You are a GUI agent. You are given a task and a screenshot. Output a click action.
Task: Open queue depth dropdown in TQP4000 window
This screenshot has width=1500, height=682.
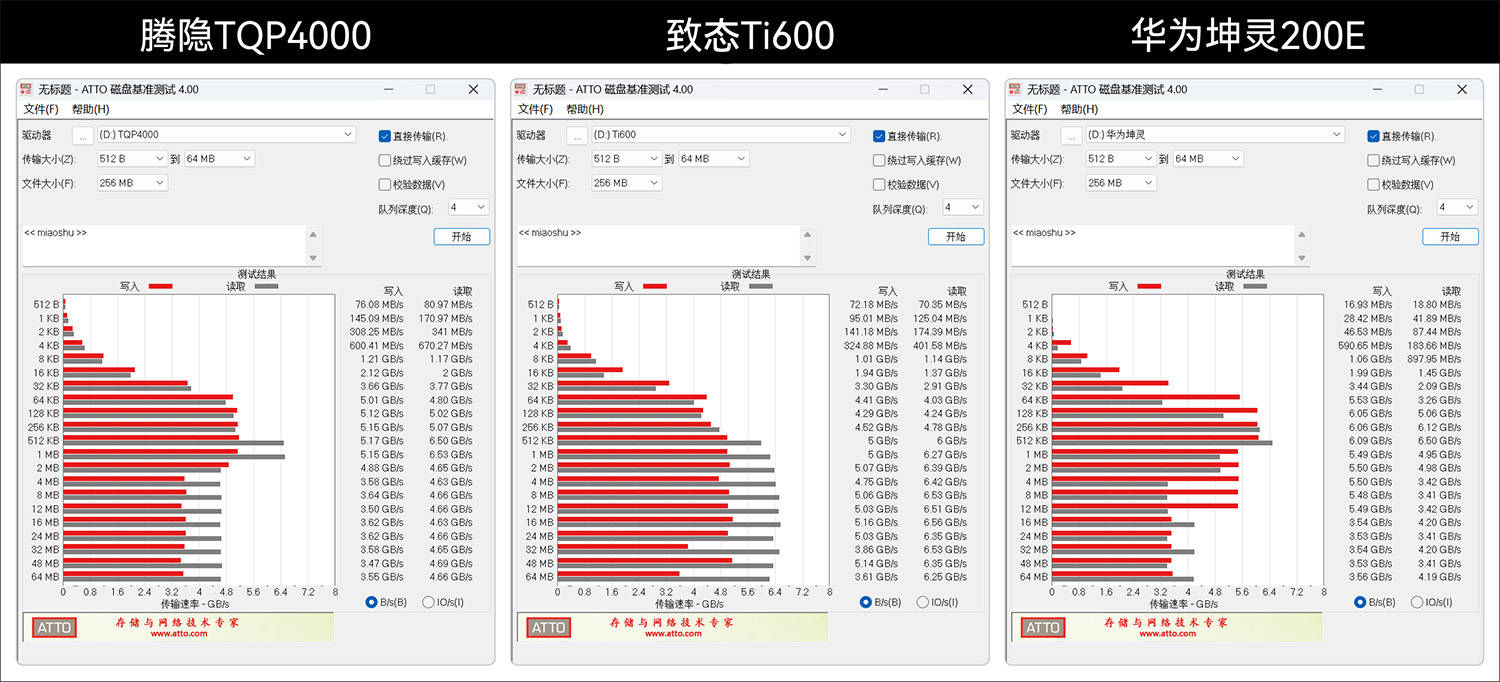coord(467,207)
